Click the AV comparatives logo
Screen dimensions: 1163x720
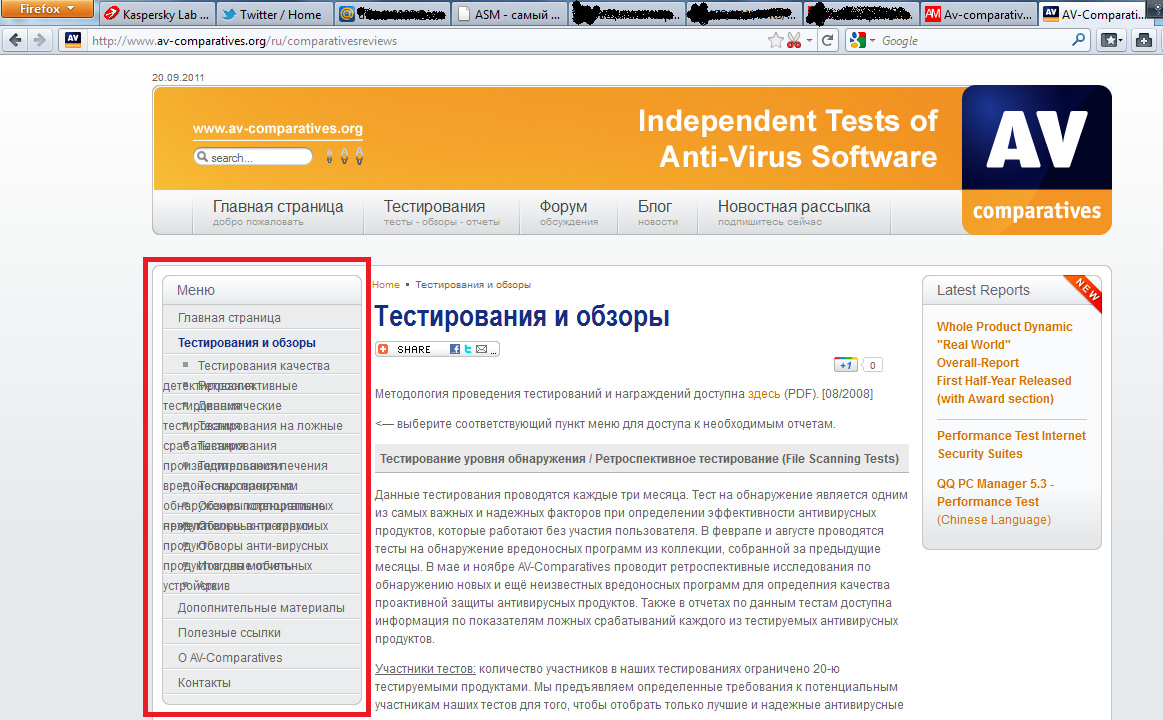click(1036, 160)
